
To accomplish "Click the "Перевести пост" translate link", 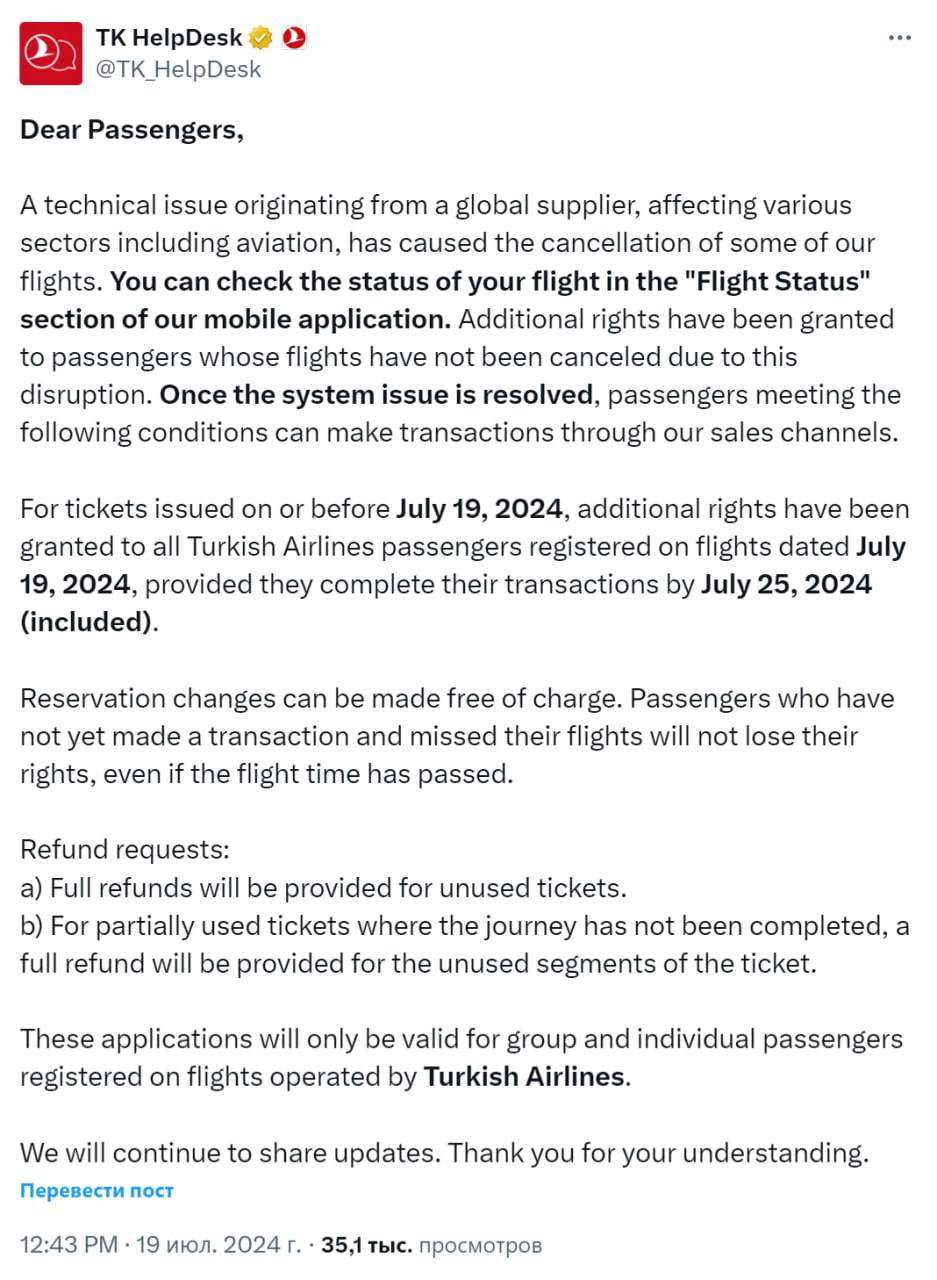I will [97, 1191].
